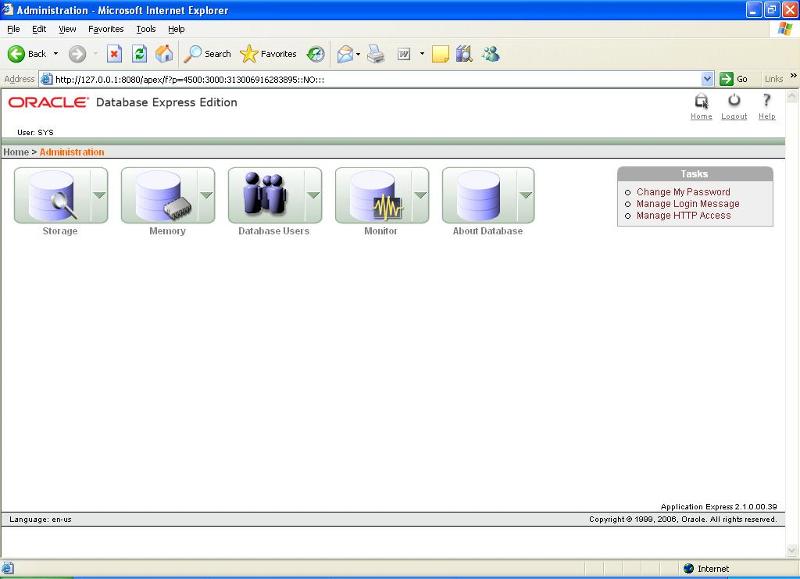Viewport: 800px width, 579px height.
Task: Open the Storage database icon
Action: (53, 195)
